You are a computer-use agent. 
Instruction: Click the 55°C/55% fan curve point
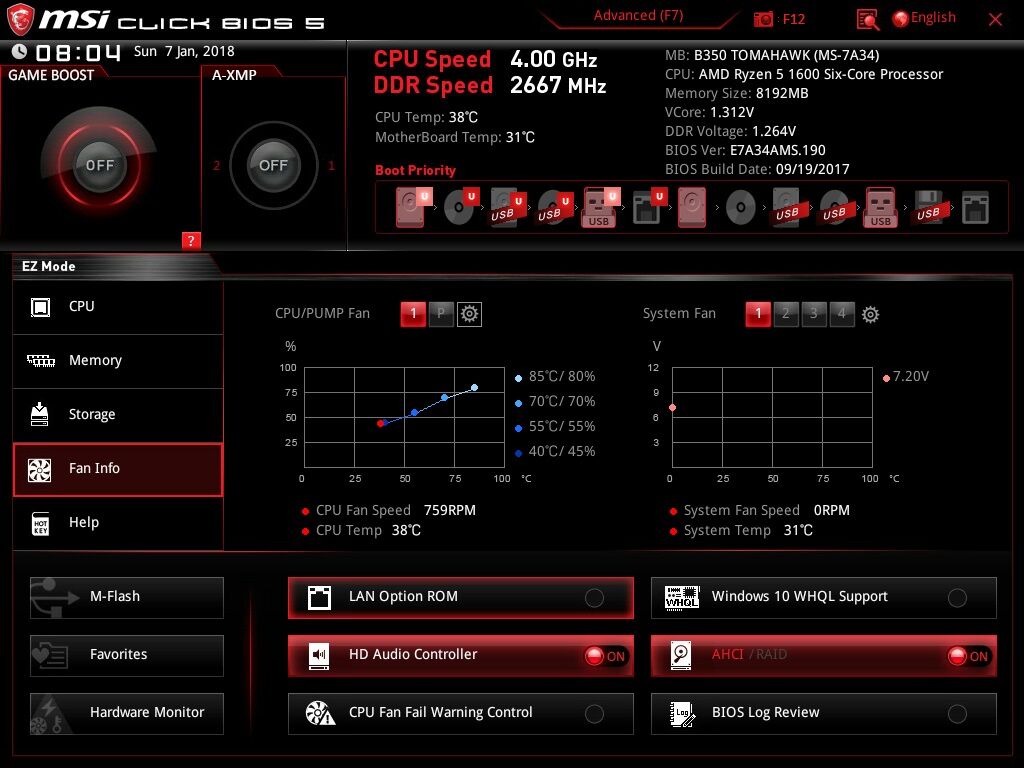(414, 412)
